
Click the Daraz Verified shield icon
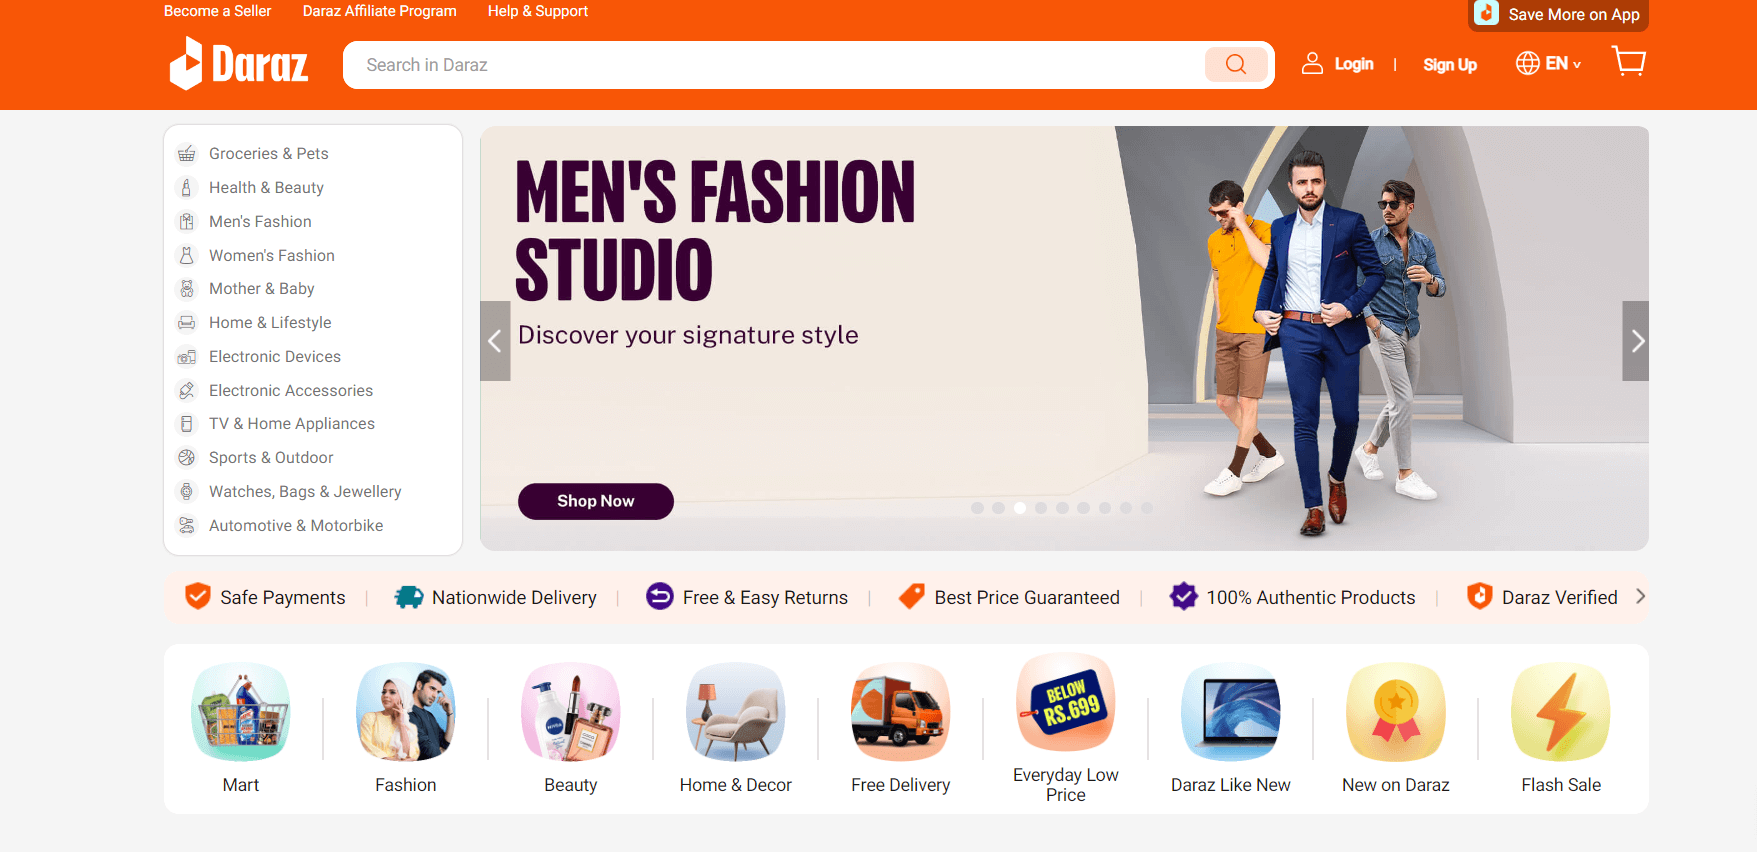(x=1480, y=596)
